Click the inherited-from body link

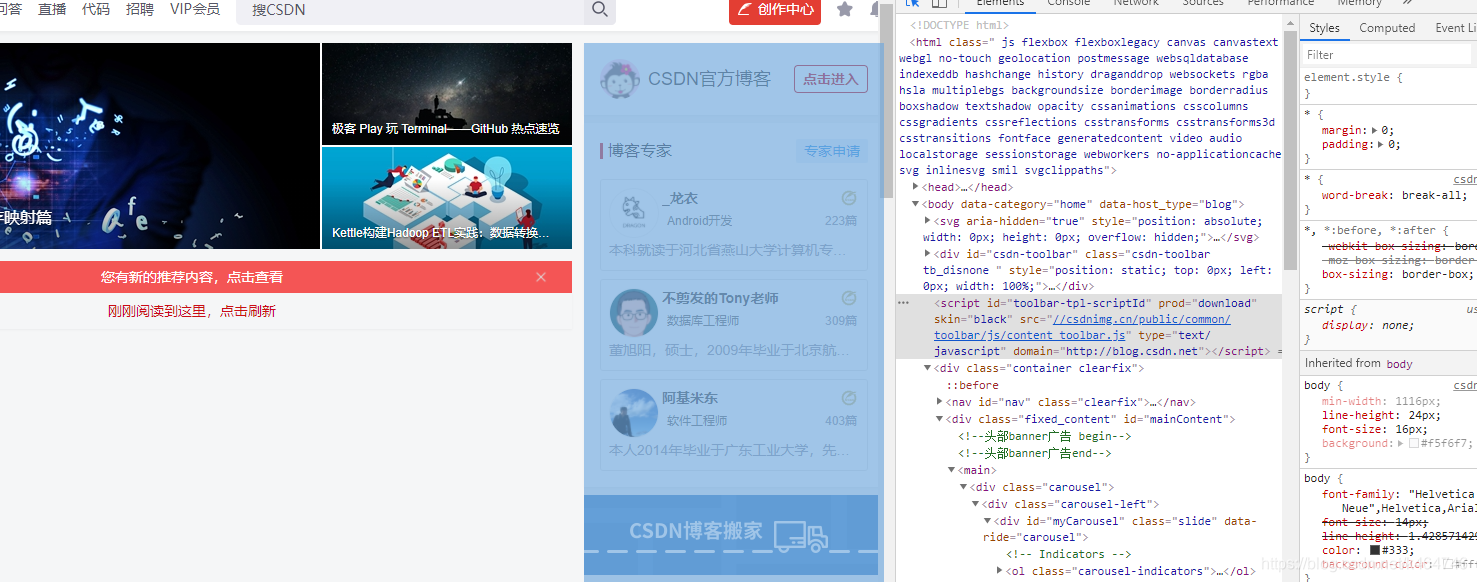1399,363
